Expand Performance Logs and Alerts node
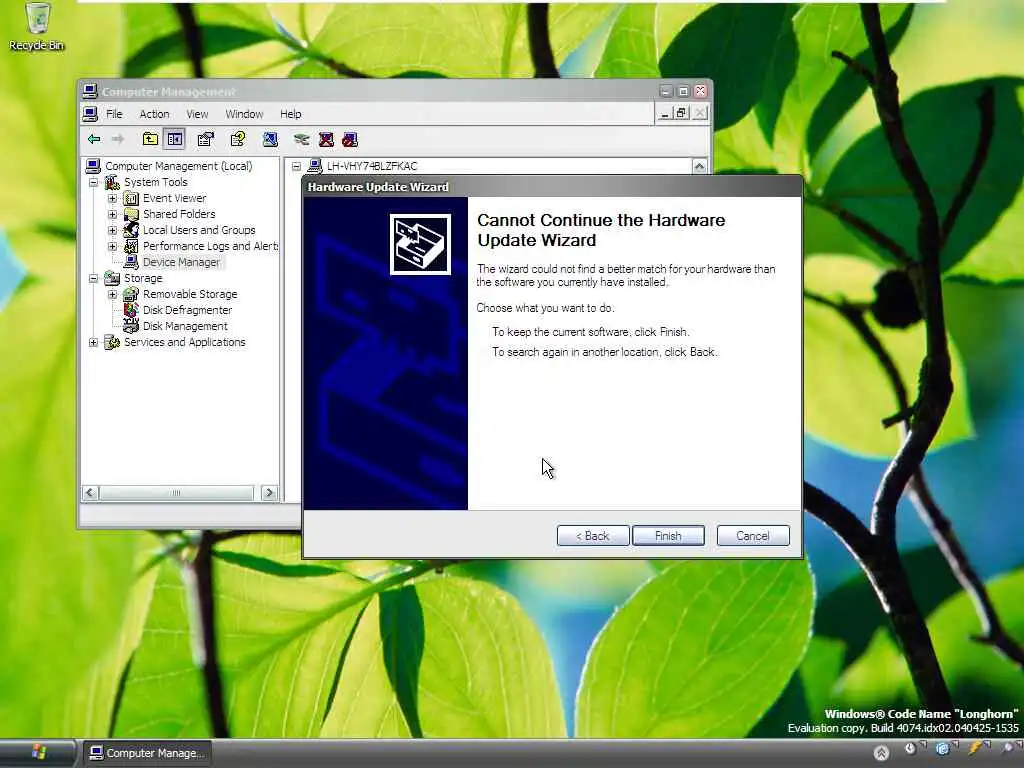 (x=112, y=246)
